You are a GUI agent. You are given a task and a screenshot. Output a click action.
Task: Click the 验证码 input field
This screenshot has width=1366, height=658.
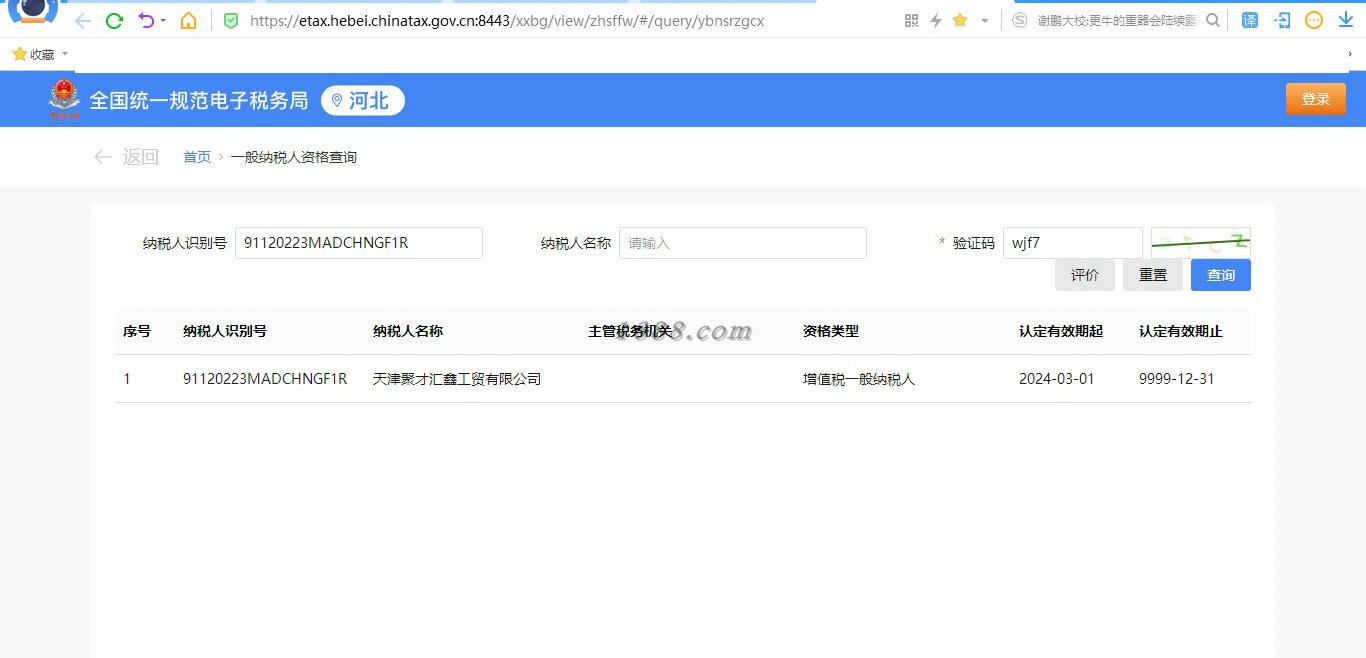point(1073,243)
